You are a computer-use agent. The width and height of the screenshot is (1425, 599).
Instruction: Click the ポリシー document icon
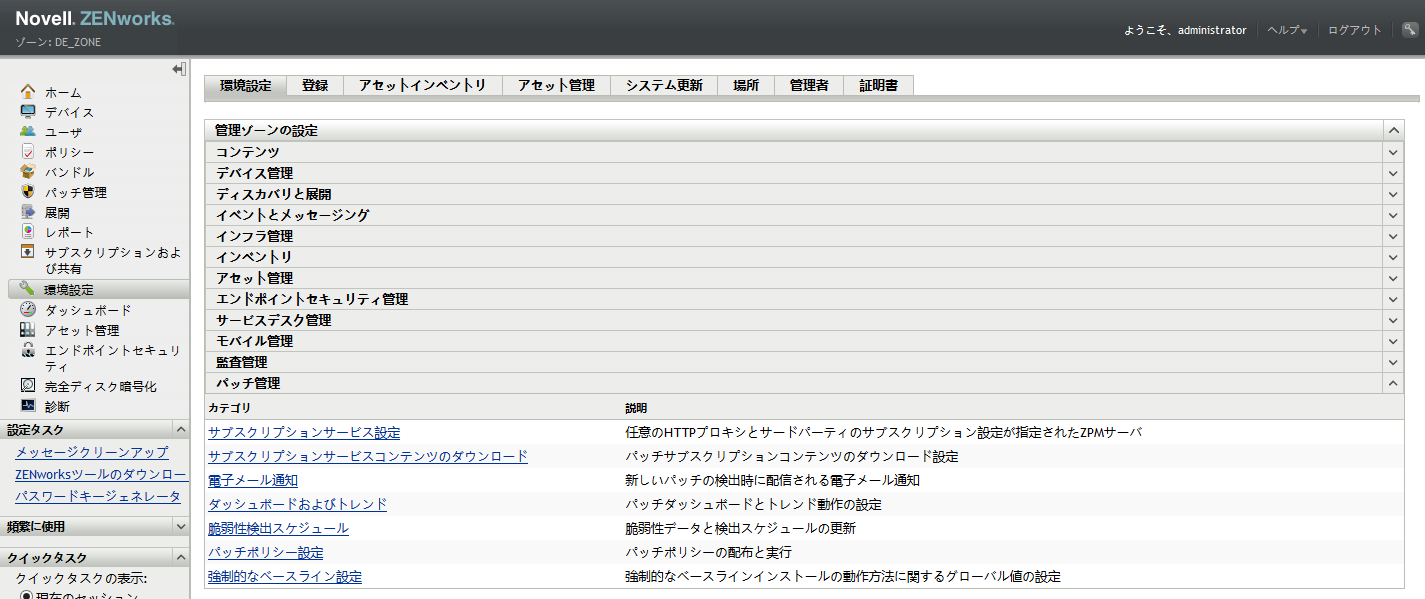pyautogui.click(x=28, y=152)
